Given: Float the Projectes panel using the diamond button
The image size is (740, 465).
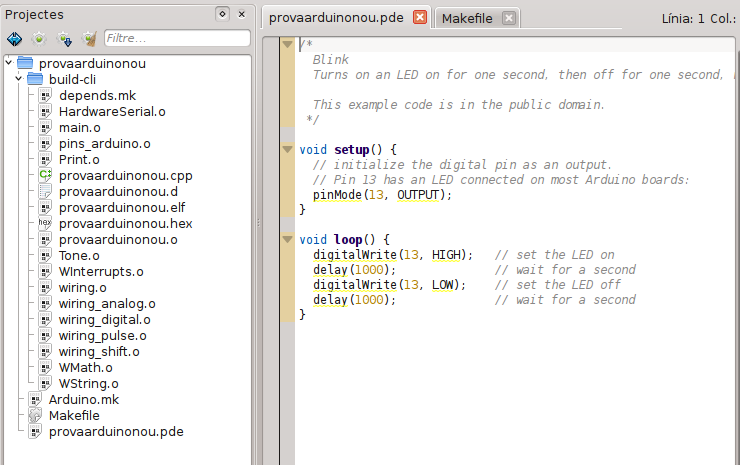Looking at the screenshot, I should click(x=222, y=14).
